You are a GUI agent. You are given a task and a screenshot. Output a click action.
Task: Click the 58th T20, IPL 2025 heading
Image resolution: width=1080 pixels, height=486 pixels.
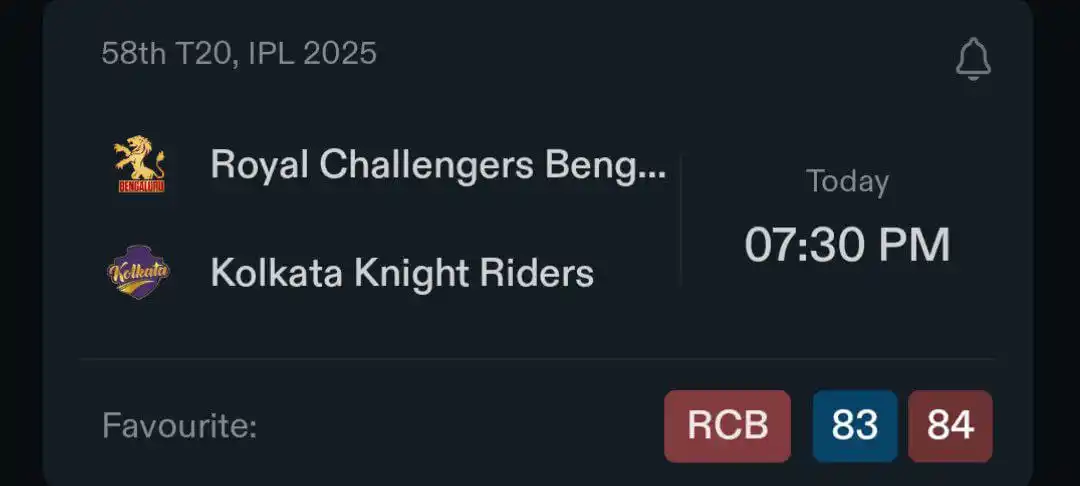click(x=239, y=54)
